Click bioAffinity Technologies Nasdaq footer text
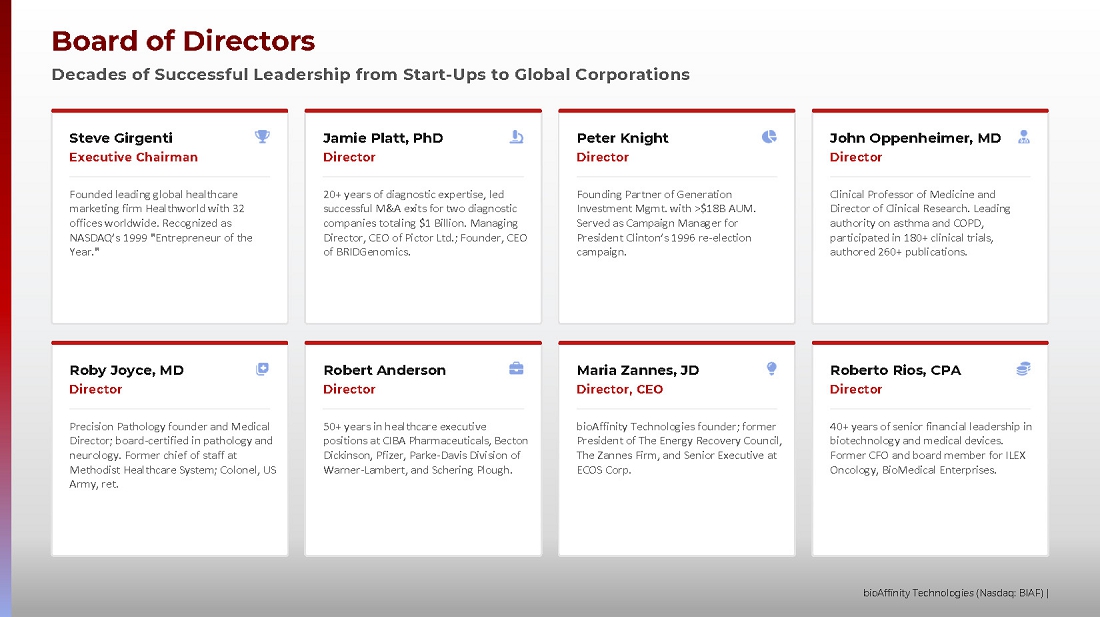 pos(955,593)
